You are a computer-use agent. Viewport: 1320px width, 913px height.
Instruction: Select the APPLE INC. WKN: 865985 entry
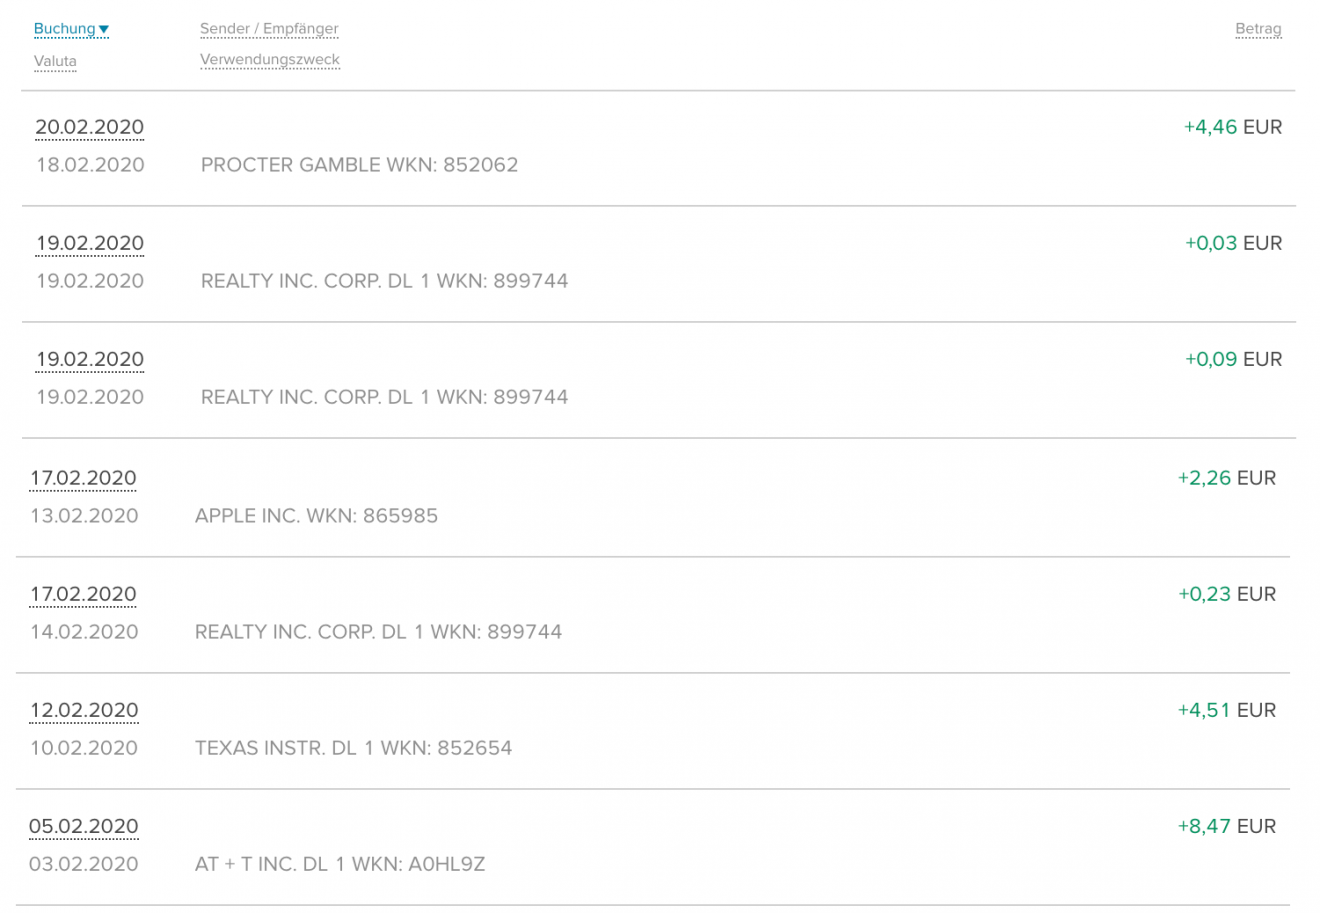[x=316, y=516]
